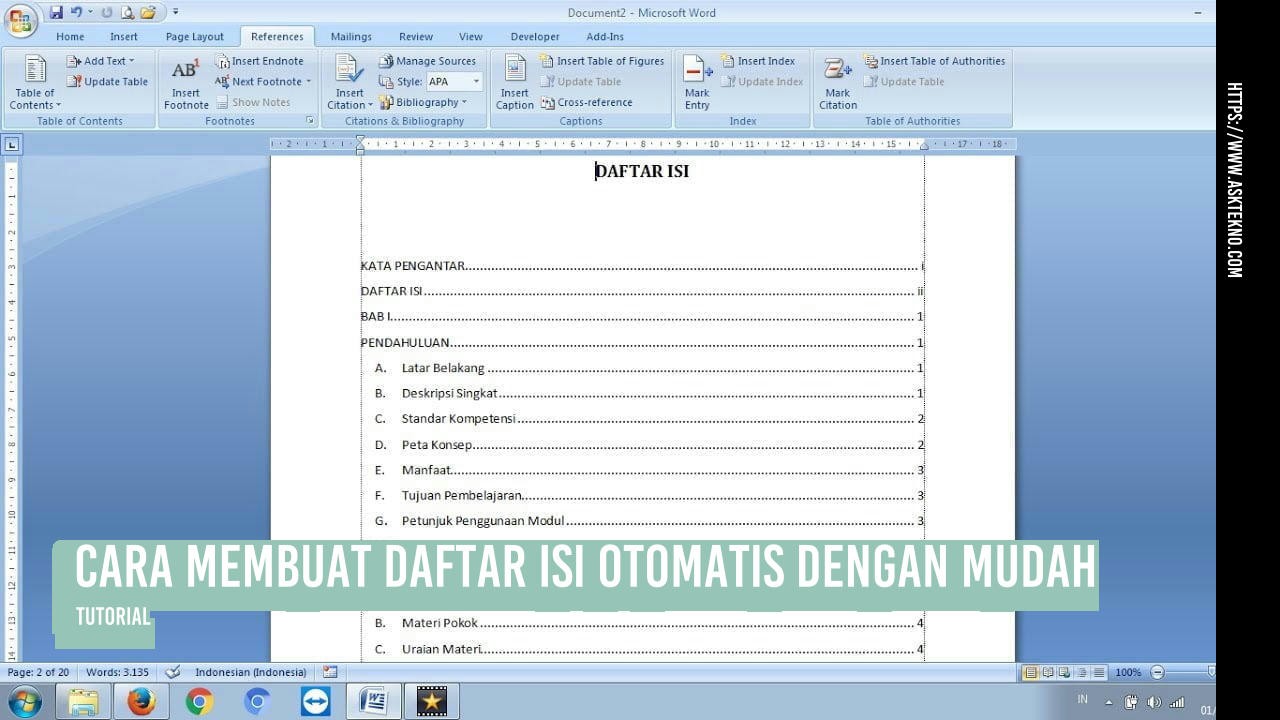The height and width of the screenshot is (720, 1280).
Task: Click the Mark Citation button
Action: 838,82
